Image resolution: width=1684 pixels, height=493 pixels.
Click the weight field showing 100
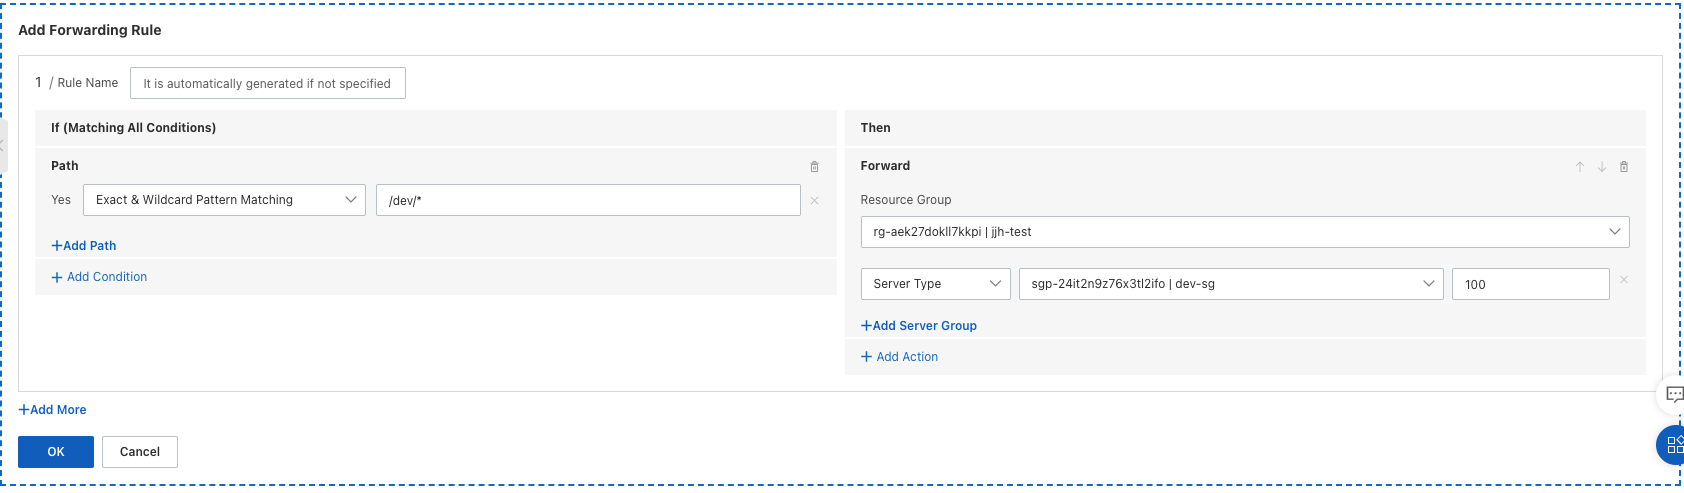click(1531, 284)
